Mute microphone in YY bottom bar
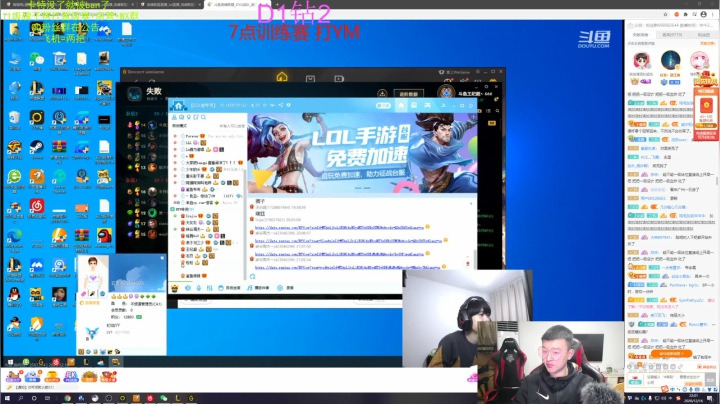Screen dimensions: 720x404 199,288
